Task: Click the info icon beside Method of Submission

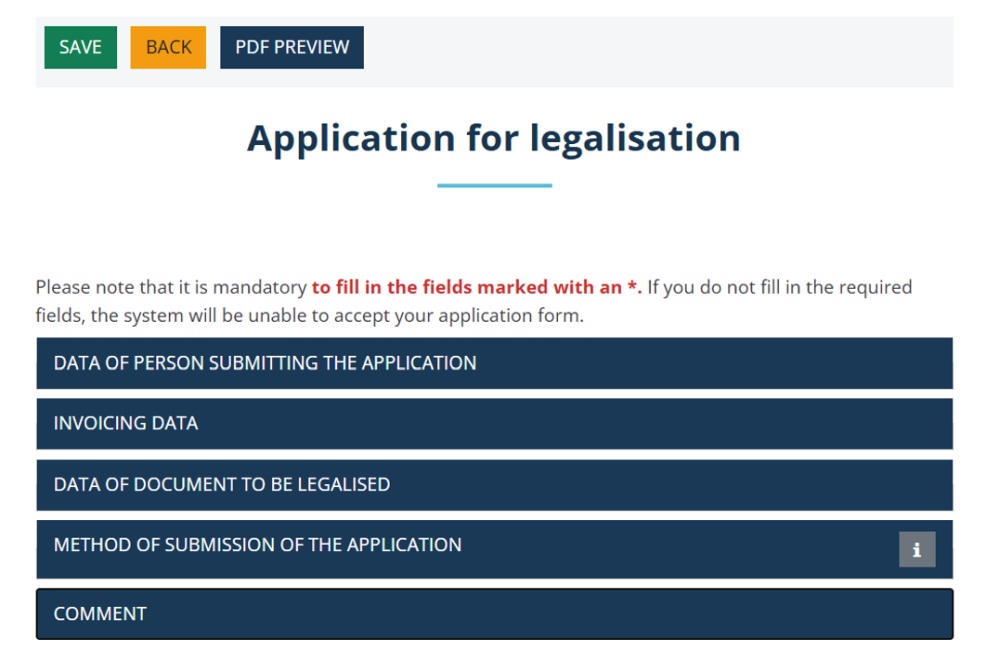Action: pyautogui.click(x=916, y=549)
